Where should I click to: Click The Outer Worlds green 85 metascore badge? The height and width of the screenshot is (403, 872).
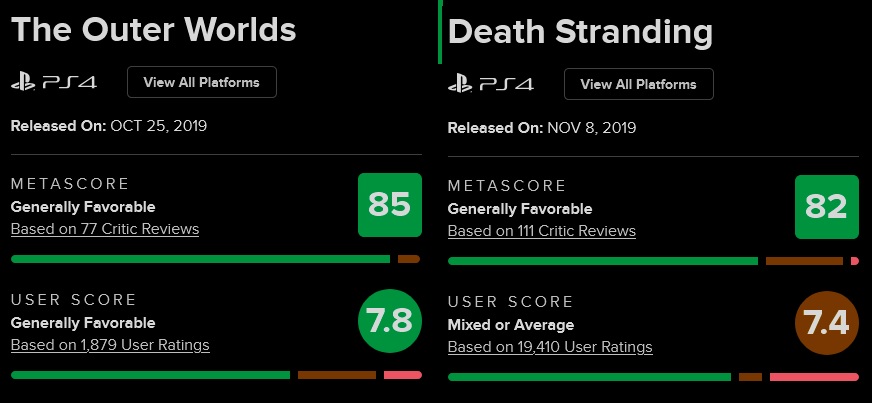tap(390, 205)
